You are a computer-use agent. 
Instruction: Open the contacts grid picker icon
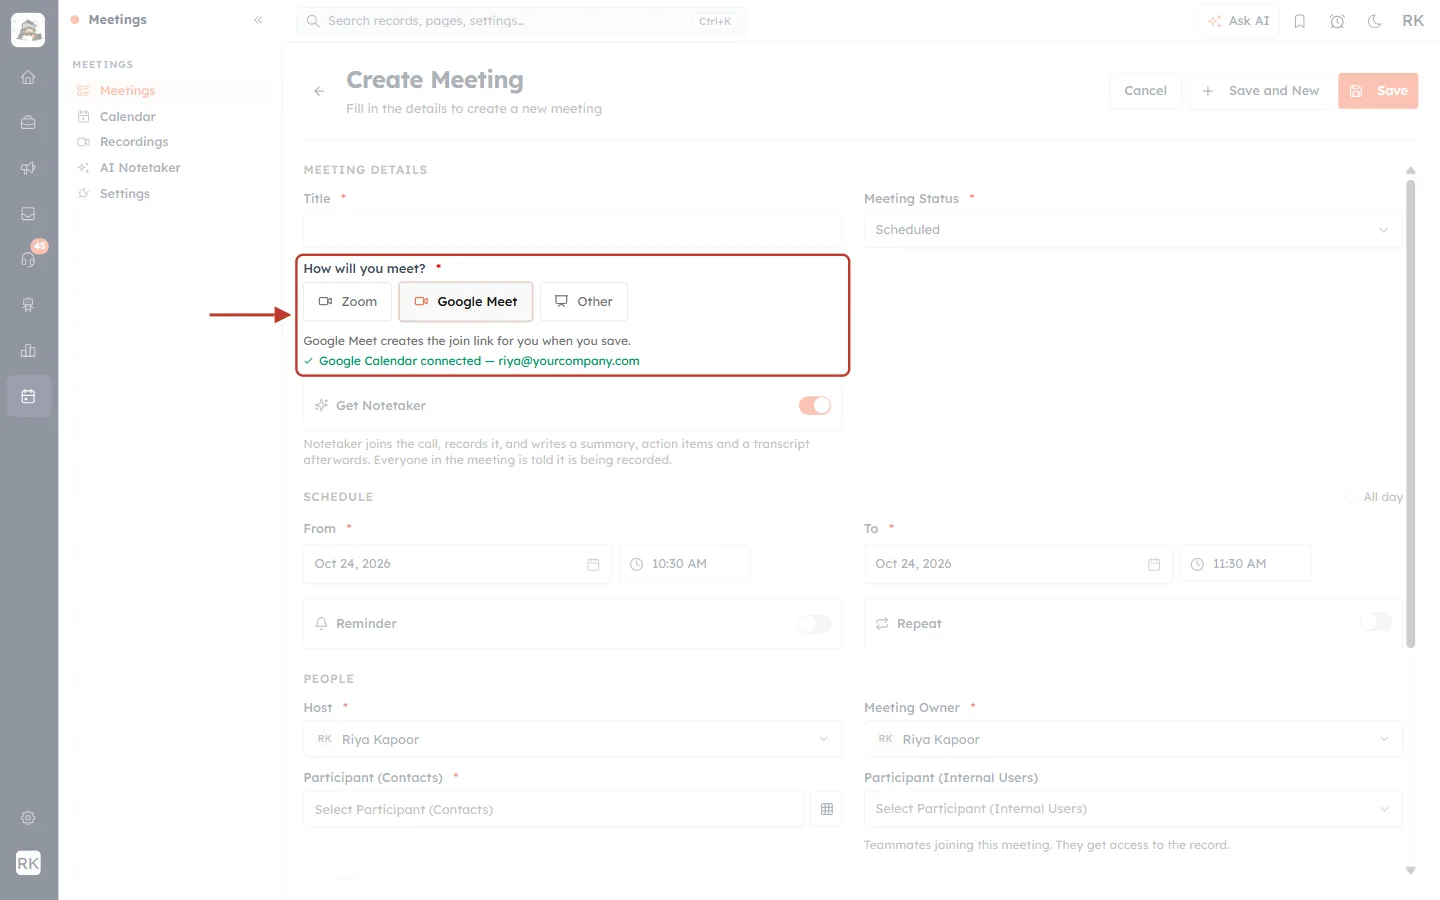(x=827, y=809)
